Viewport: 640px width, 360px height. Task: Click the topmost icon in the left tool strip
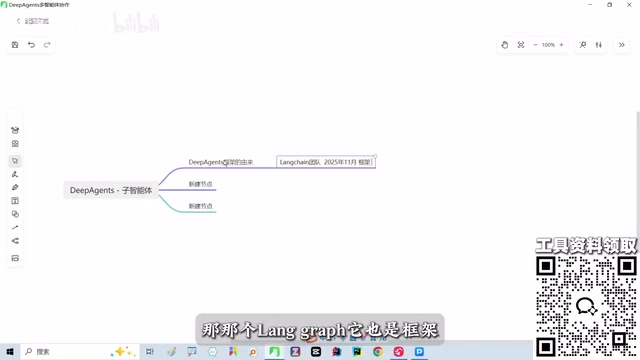coord(15,130)
